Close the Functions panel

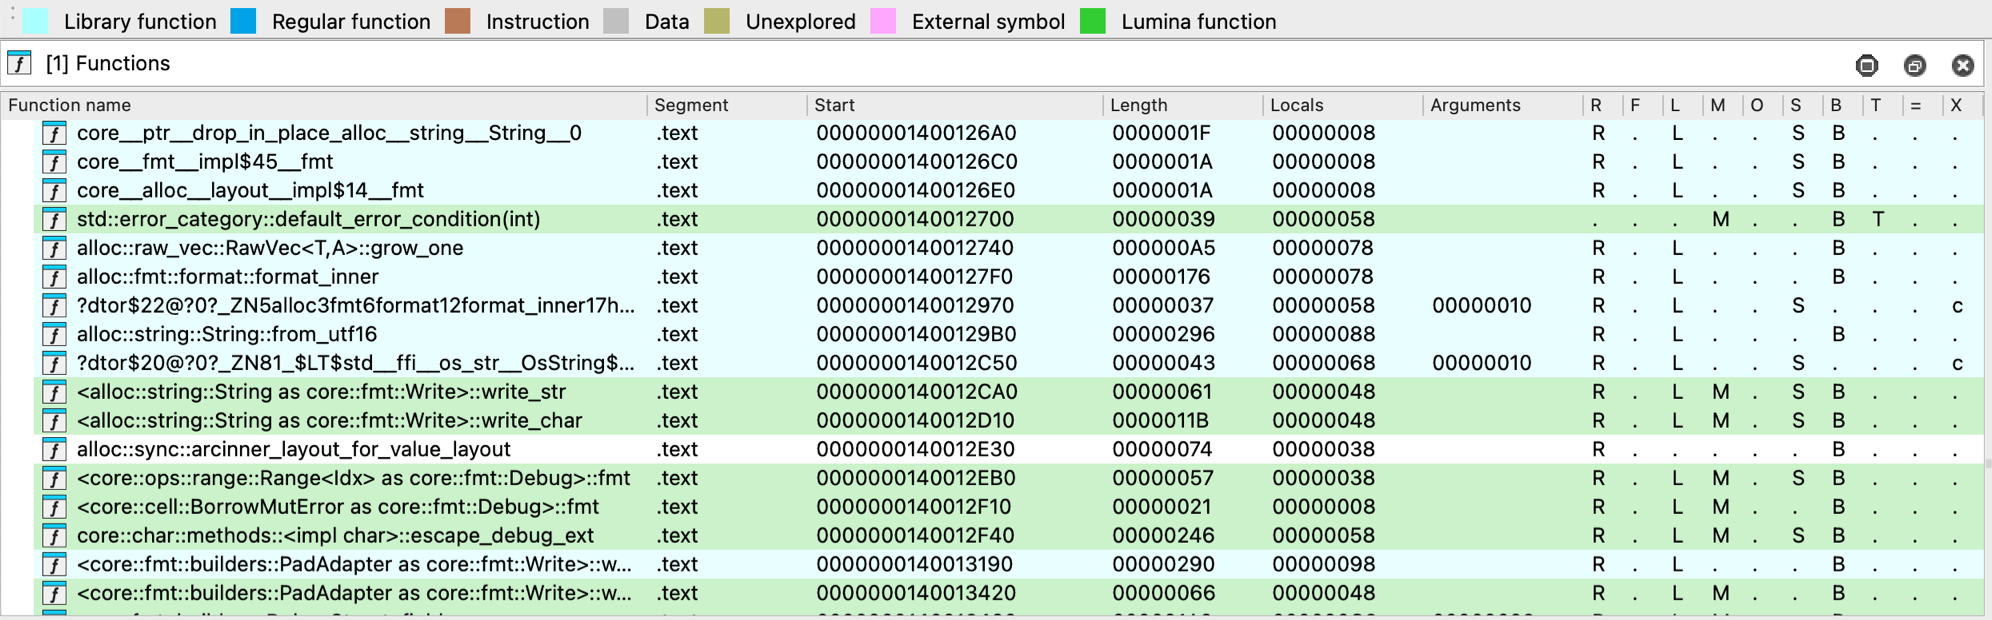pyautogui.click(x=1963, y=65)
